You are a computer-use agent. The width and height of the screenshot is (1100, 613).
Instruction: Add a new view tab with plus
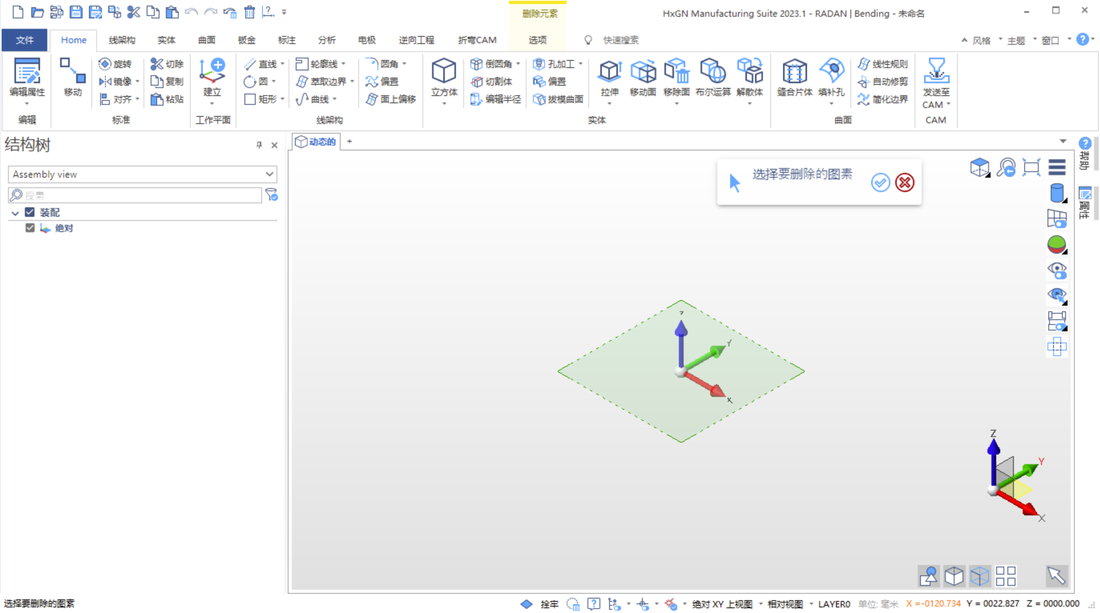[x=349, y=142]
